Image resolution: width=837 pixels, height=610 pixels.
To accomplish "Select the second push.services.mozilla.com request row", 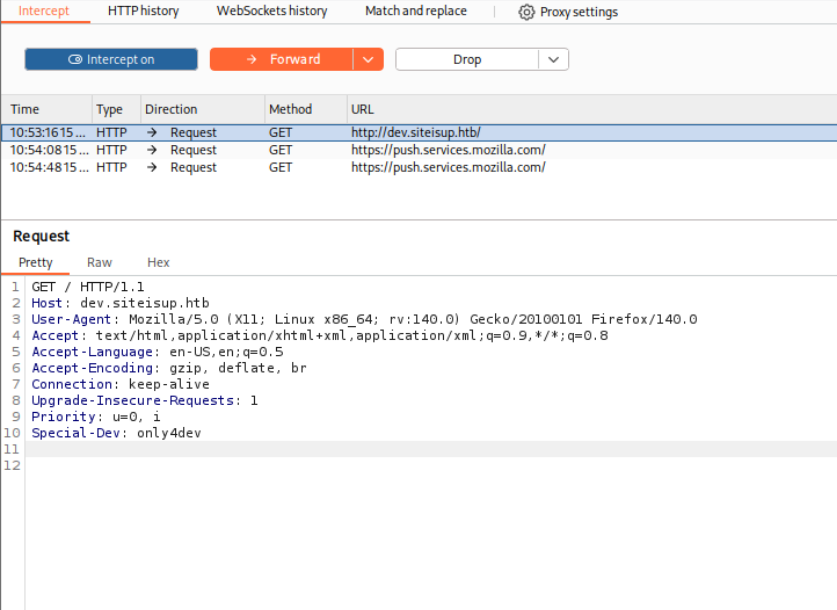I will pyautogui.click(x=447, y=167).
